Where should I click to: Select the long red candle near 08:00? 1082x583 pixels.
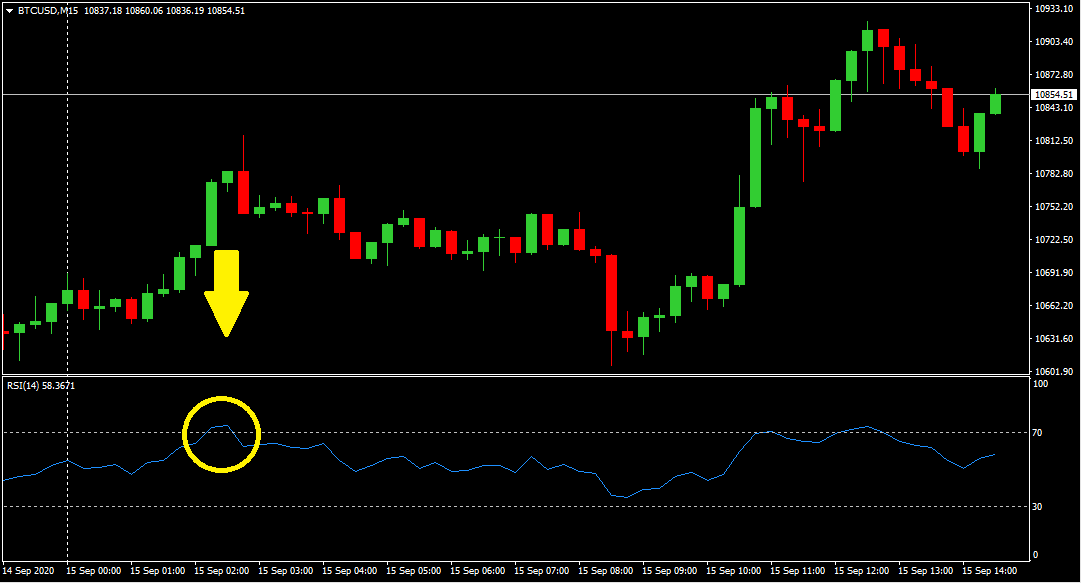[611, 293]
